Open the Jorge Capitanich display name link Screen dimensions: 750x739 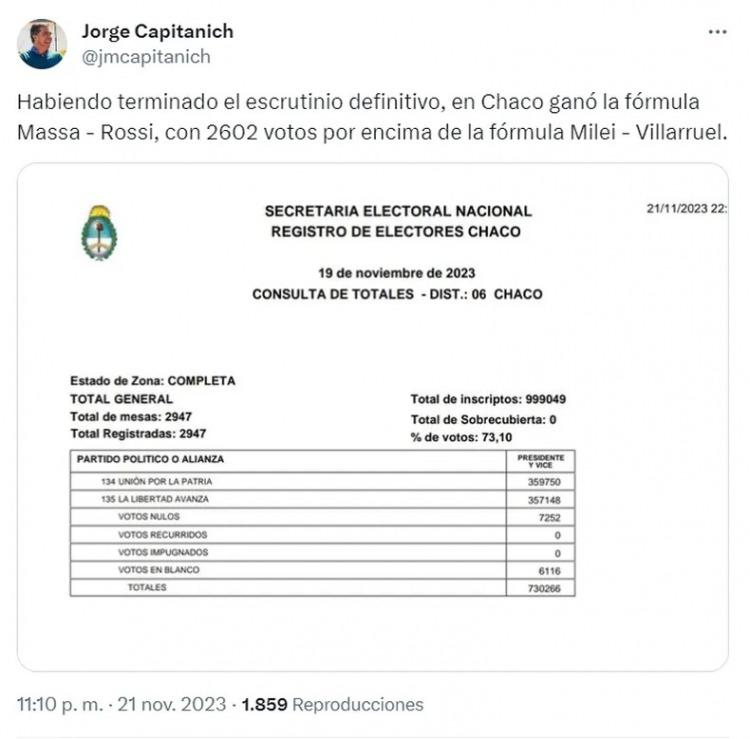tap(157, 32)
